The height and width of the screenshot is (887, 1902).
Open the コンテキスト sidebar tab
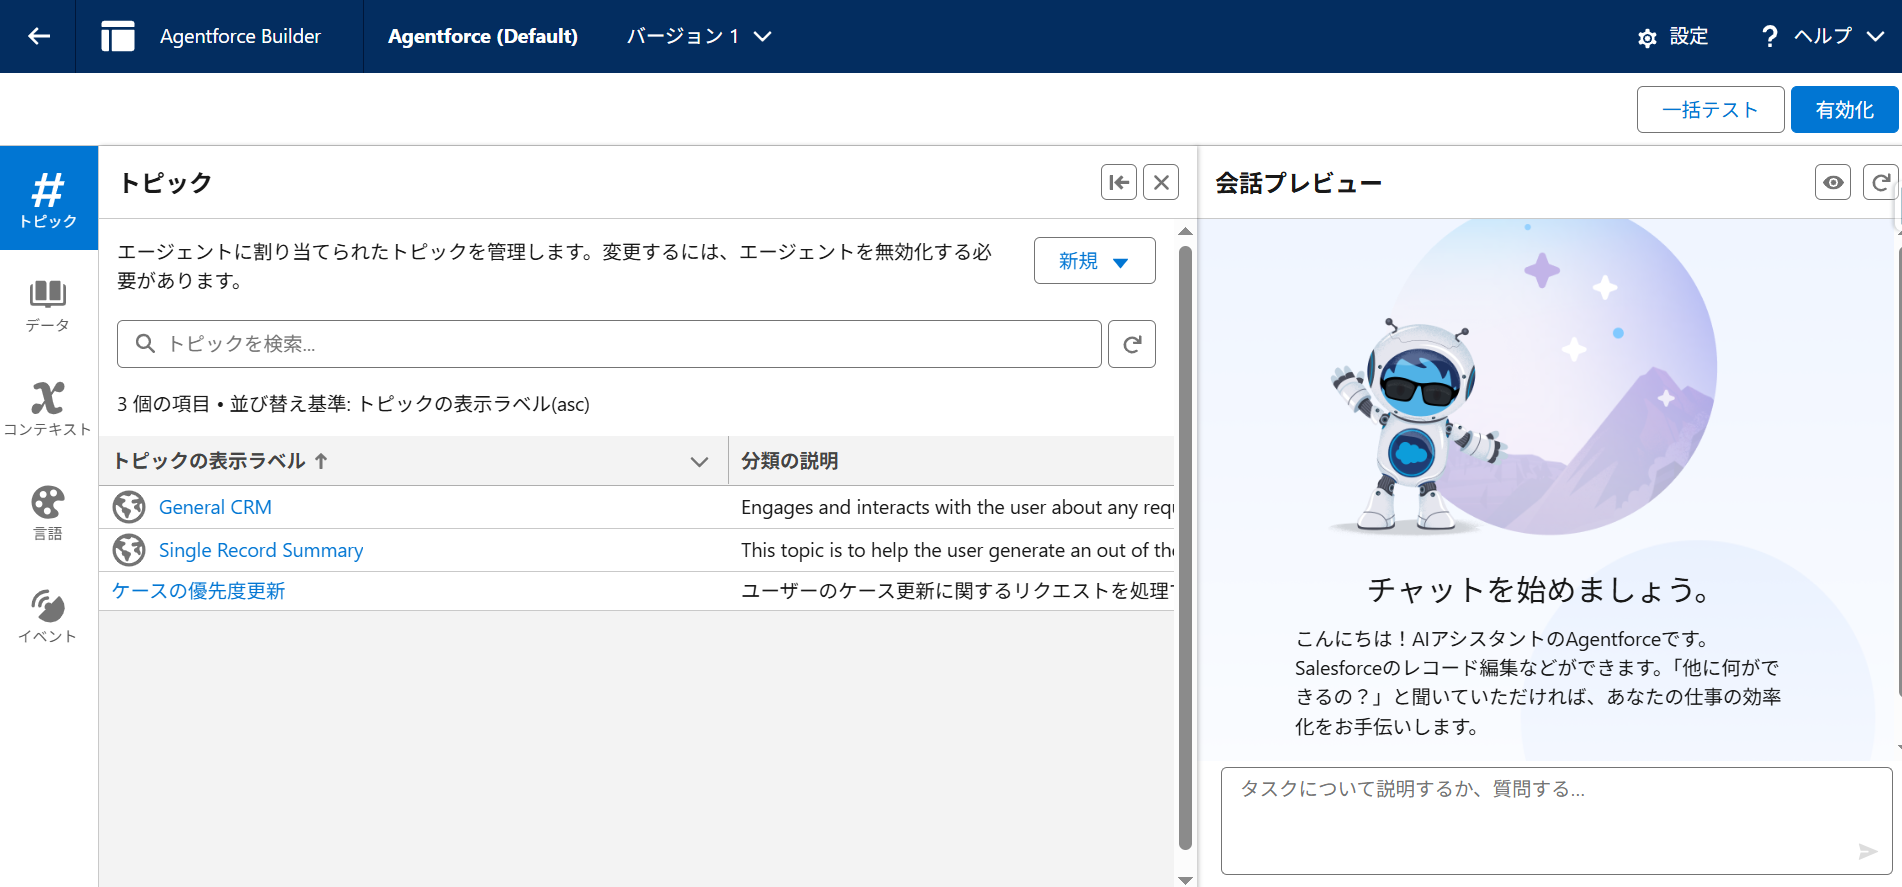click(48, 409)
